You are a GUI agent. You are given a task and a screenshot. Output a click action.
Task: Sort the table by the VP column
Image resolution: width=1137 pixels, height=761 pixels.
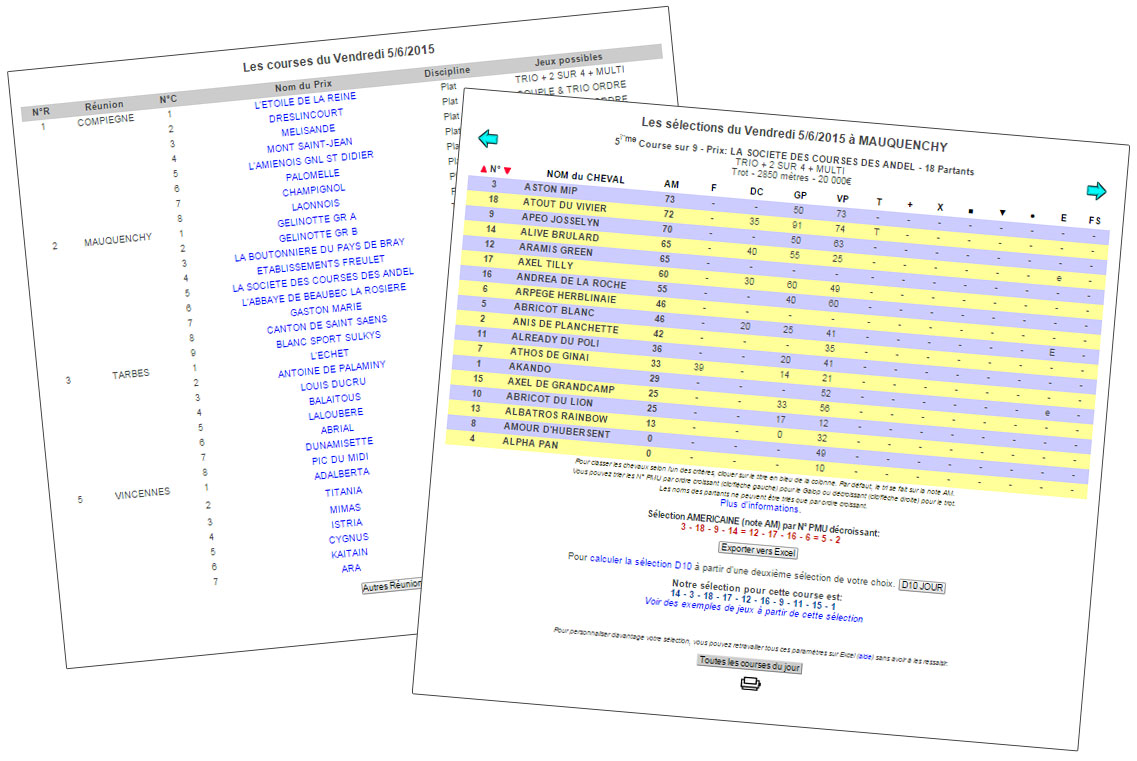coord(842,198)
